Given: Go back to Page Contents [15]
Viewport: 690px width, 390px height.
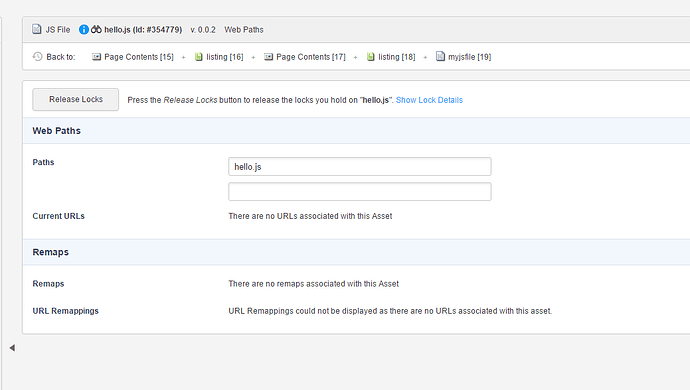Looking at the screenshot, I should pyautogui.click(x=139, y=57).
